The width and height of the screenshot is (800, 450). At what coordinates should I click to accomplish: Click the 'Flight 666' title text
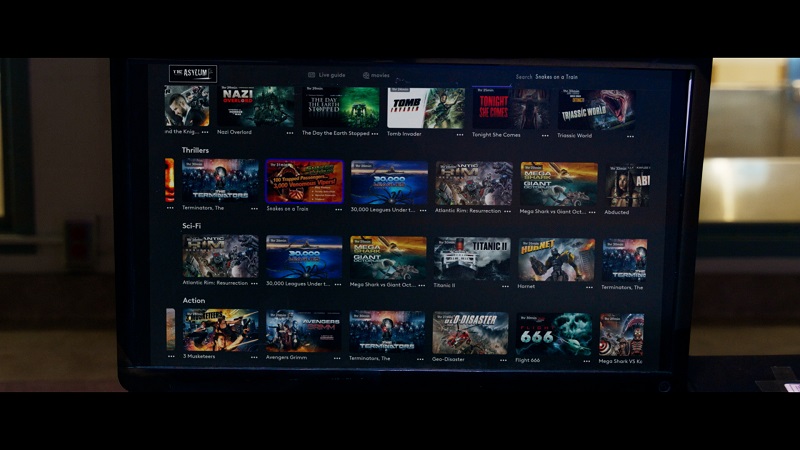click(528, 361)
